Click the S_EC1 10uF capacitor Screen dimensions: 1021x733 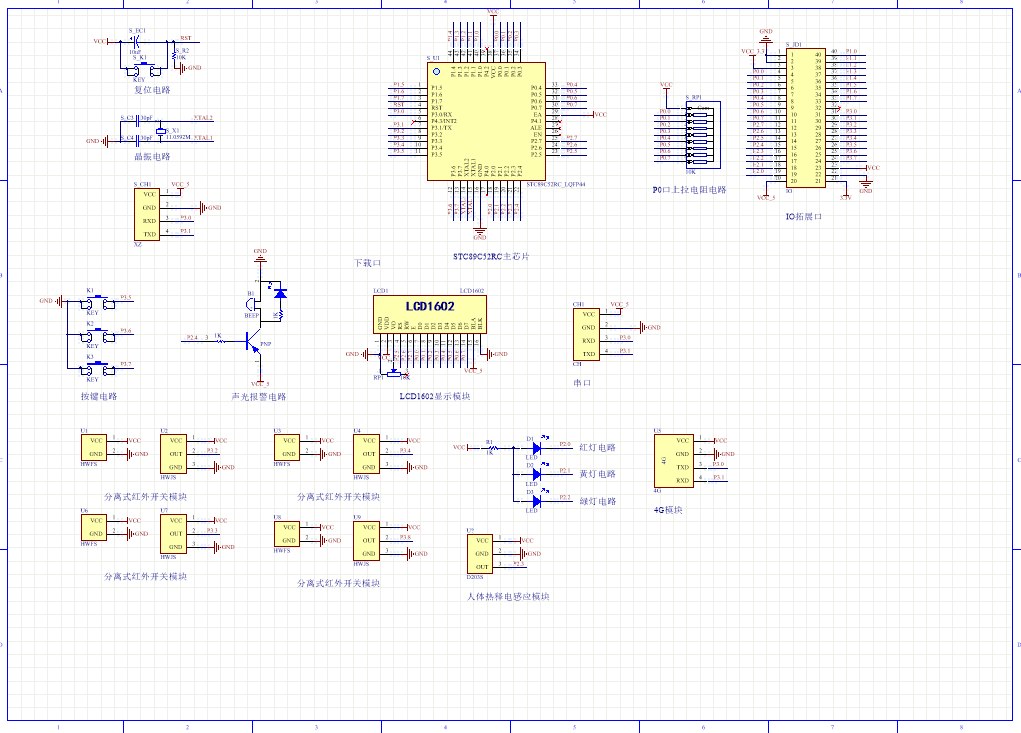tap(136, 42)
